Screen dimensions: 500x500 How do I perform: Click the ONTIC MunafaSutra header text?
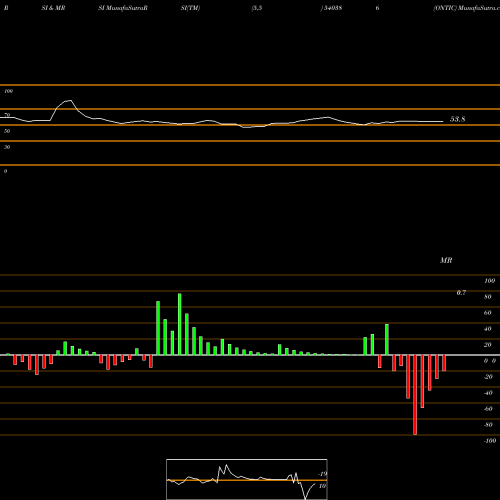467,8
